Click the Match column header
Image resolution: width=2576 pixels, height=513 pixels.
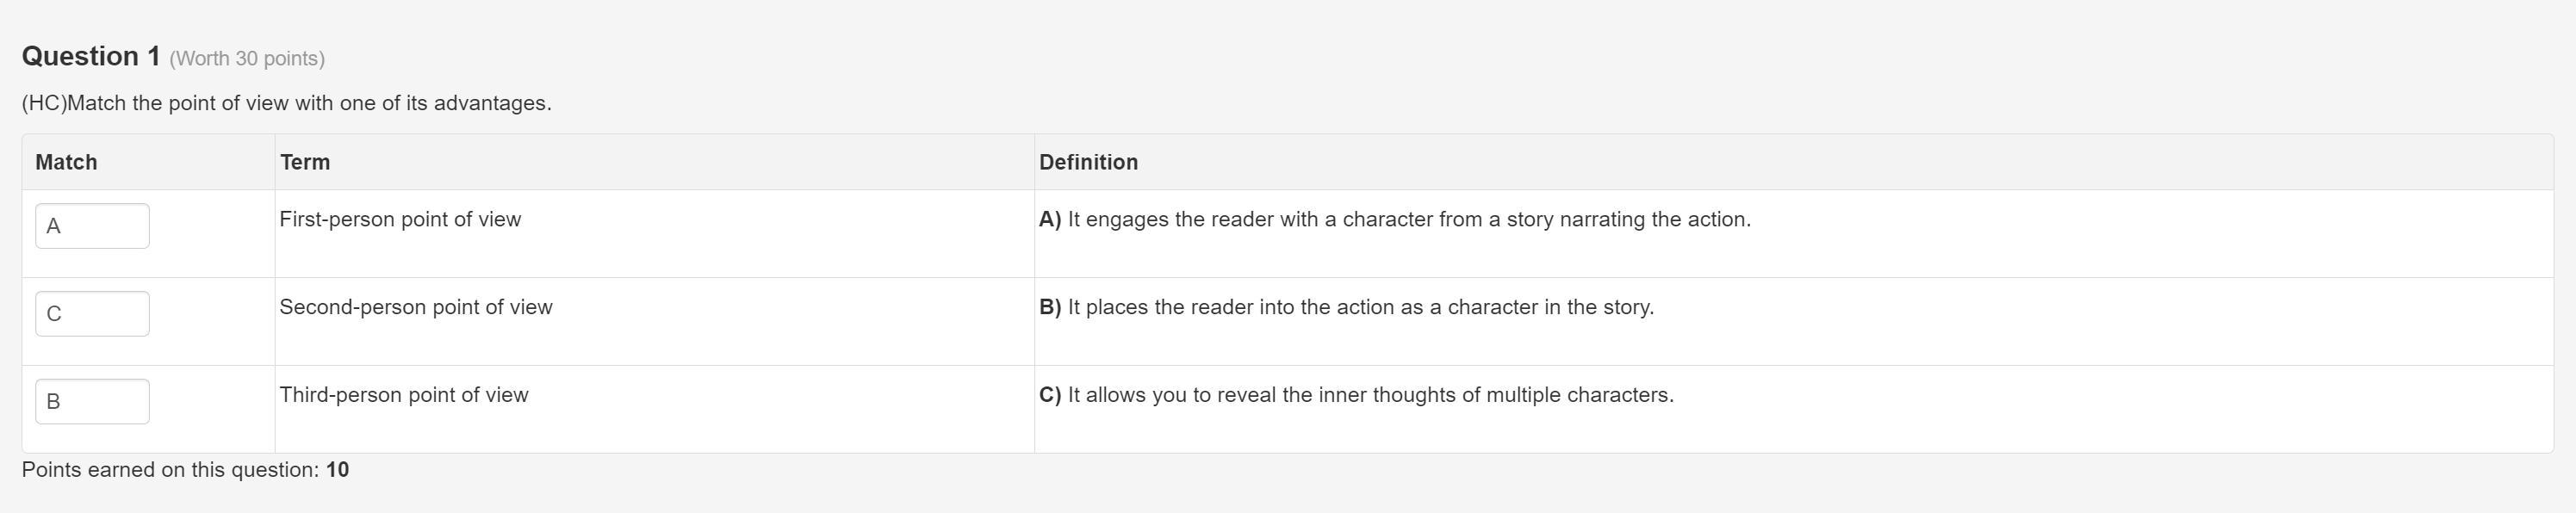point(66,162)
